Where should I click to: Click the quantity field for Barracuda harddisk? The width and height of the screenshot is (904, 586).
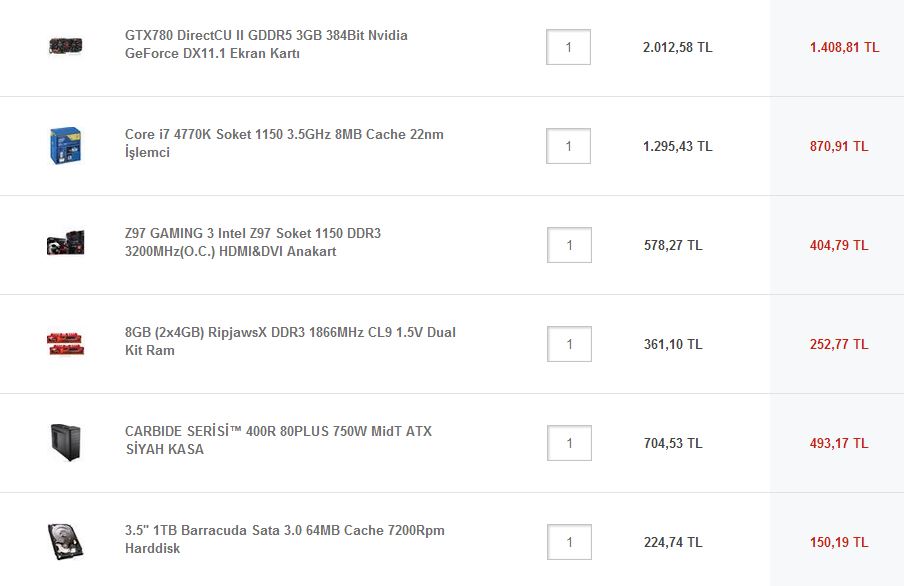tap(568, 542)
